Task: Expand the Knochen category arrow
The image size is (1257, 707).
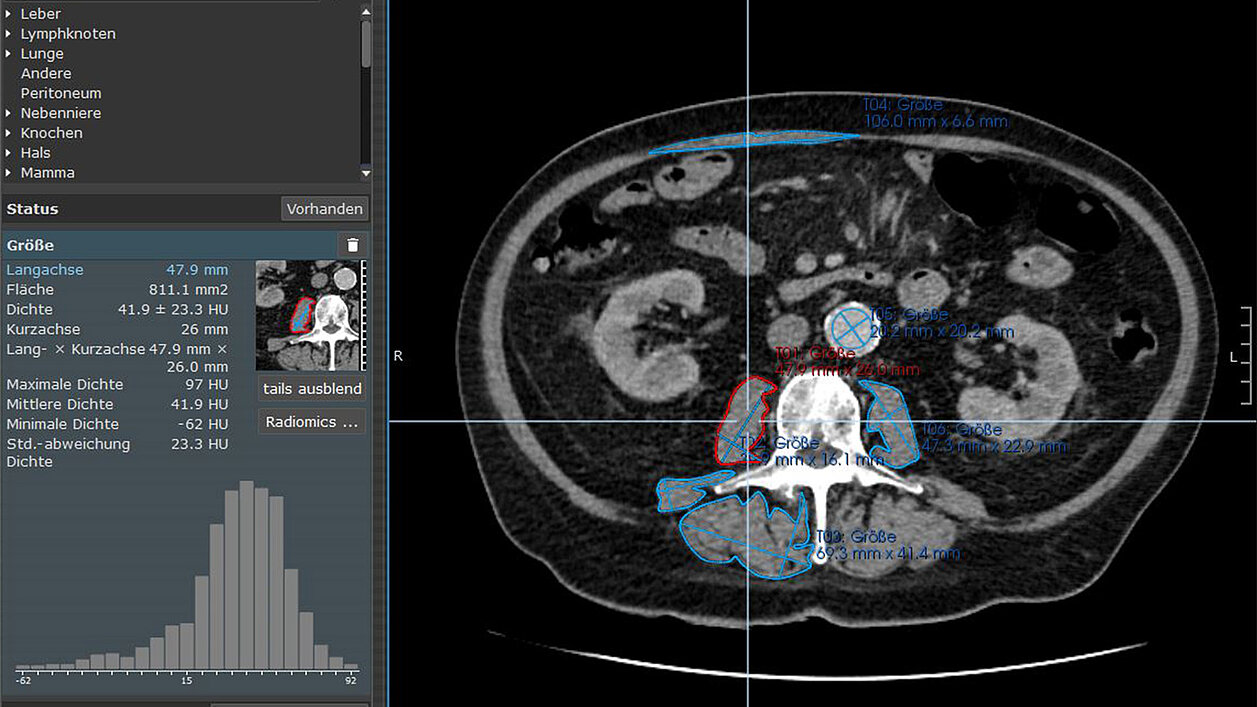Action: 9,133
